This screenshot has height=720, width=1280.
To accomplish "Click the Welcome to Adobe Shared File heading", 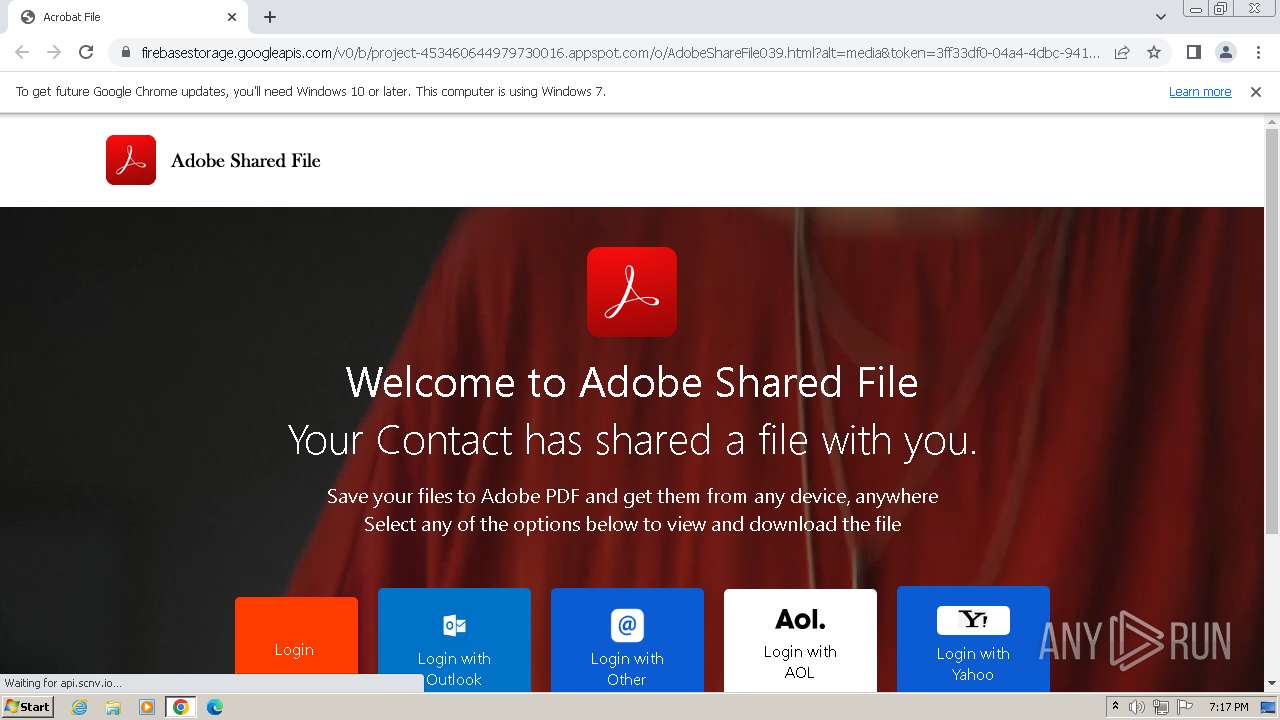I will pos(632,382).
